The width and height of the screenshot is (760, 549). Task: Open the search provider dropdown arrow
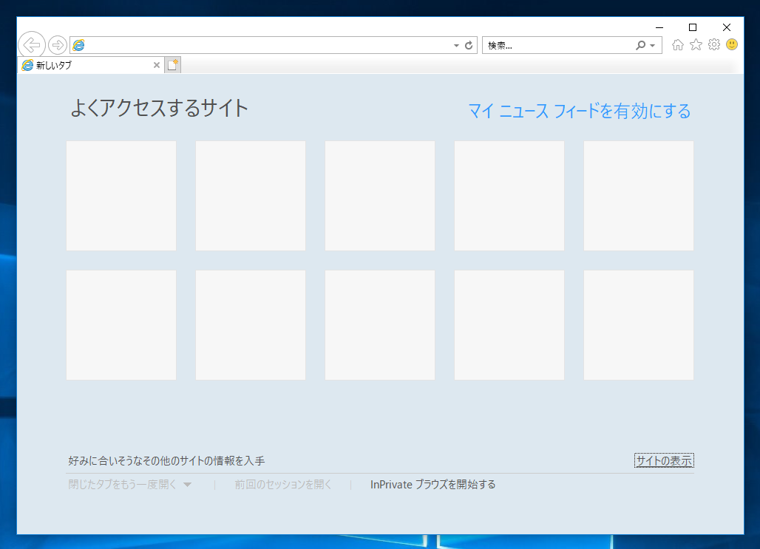pos(653,45)
